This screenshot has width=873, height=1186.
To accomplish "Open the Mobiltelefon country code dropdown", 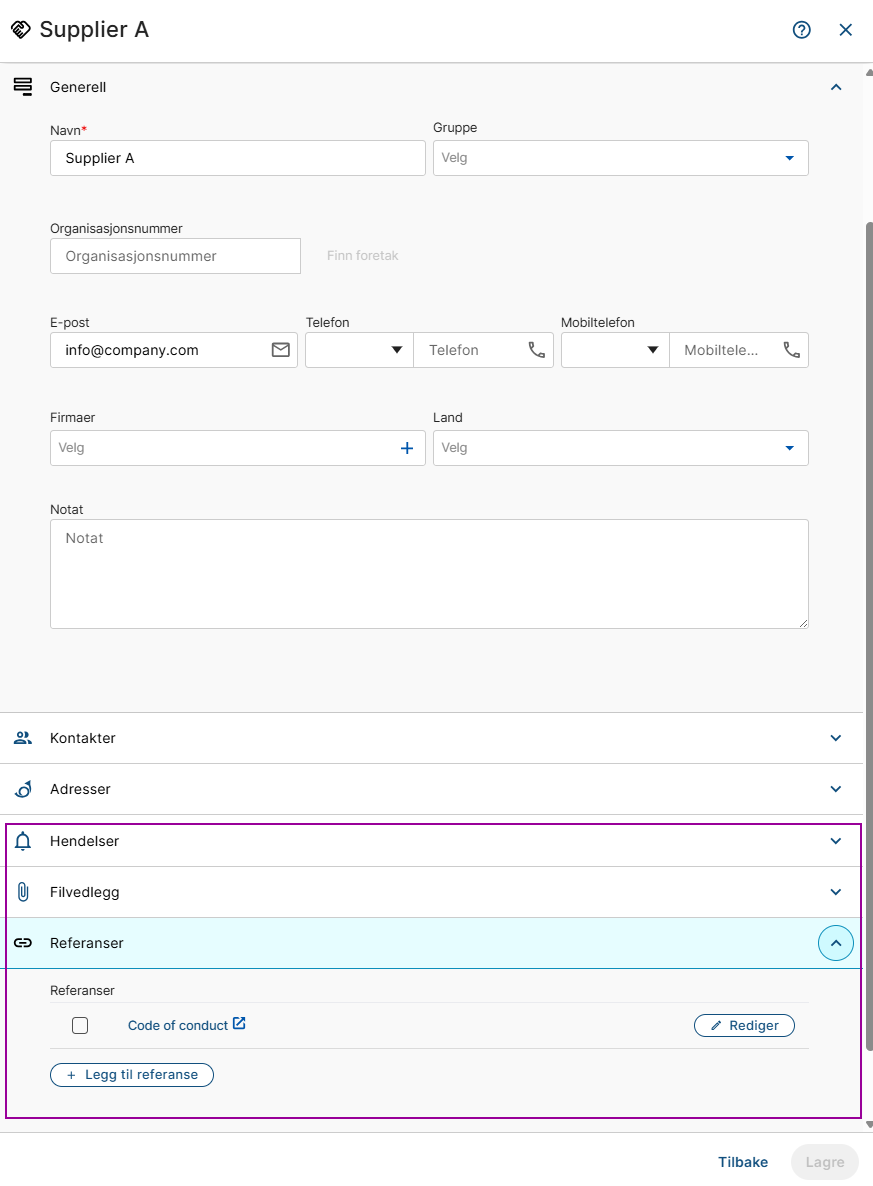I will click(x=615, y=349).
